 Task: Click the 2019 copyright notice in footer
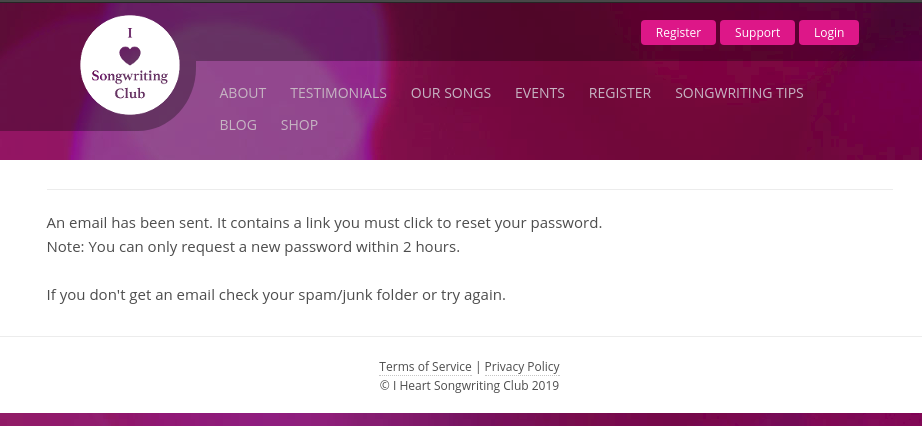(x=469, y=385)
